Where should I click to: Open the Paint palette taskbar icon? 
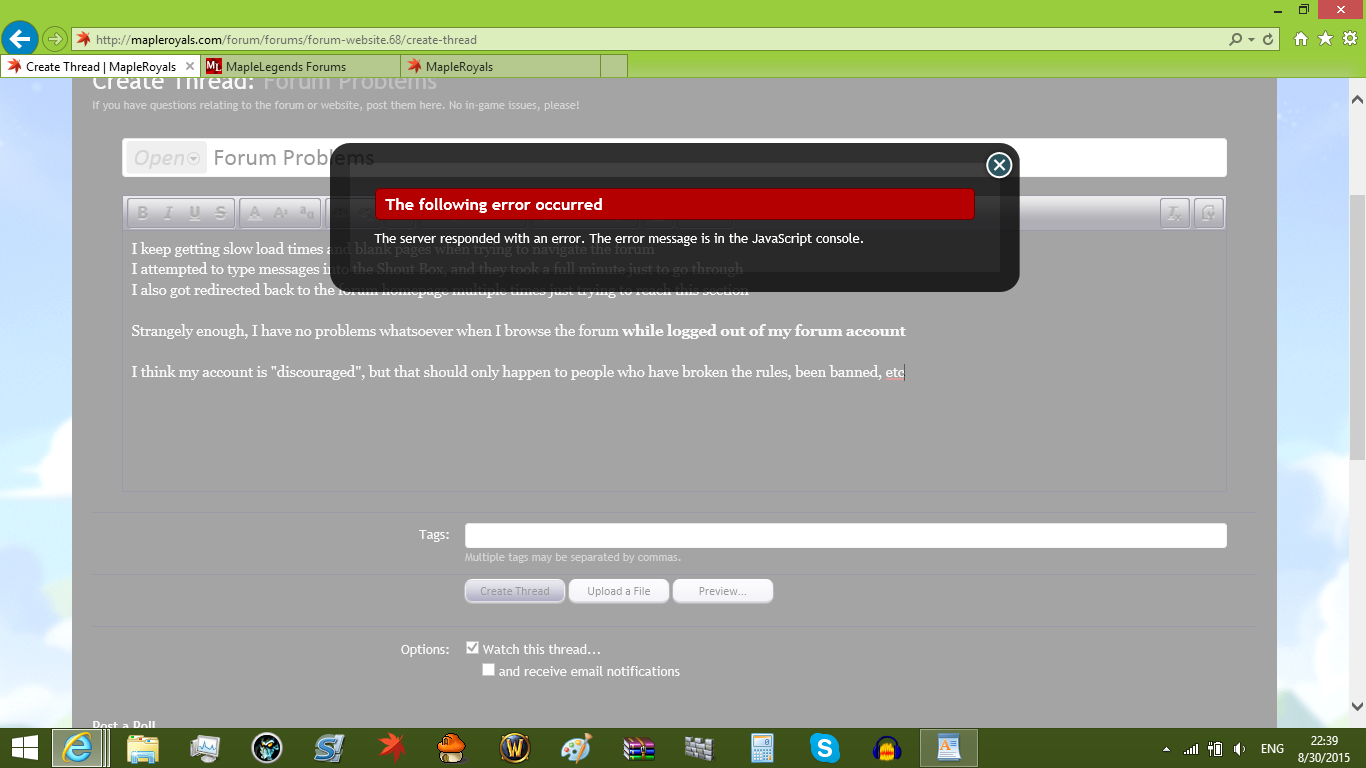point(577,748)
